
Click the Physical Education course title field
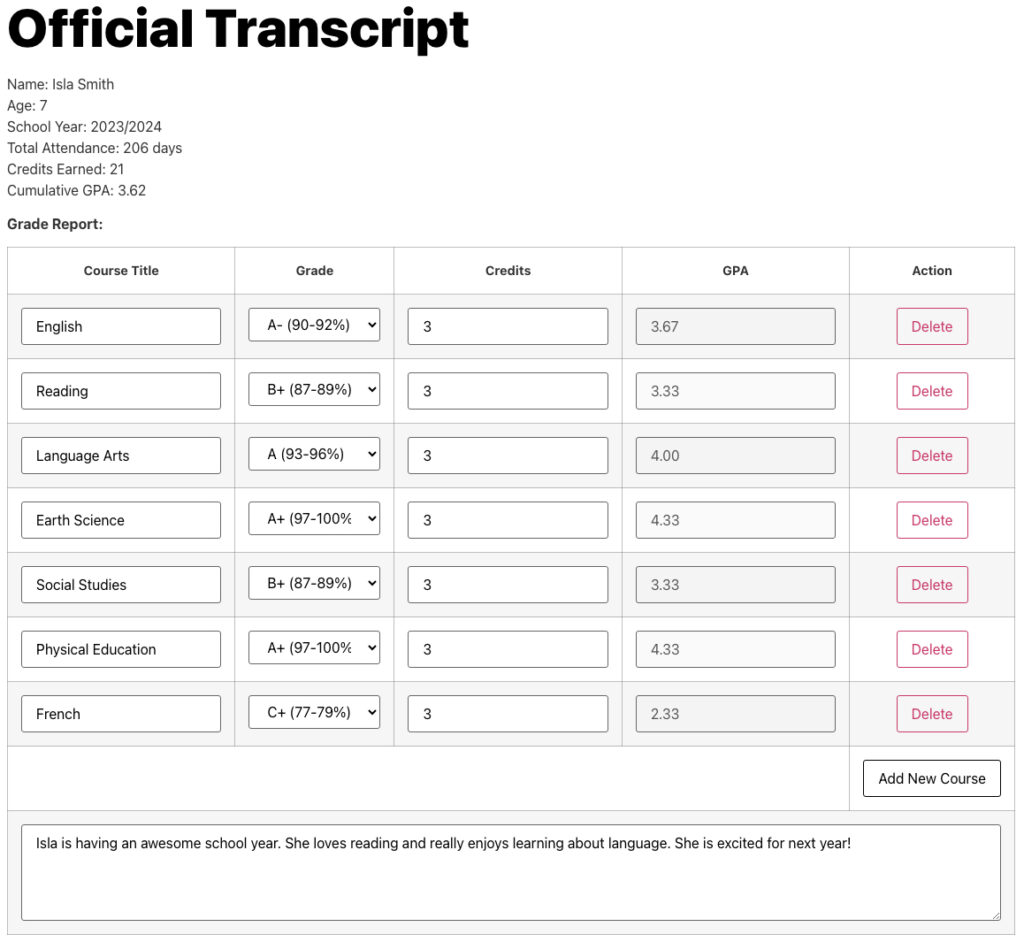click(121, 649)
